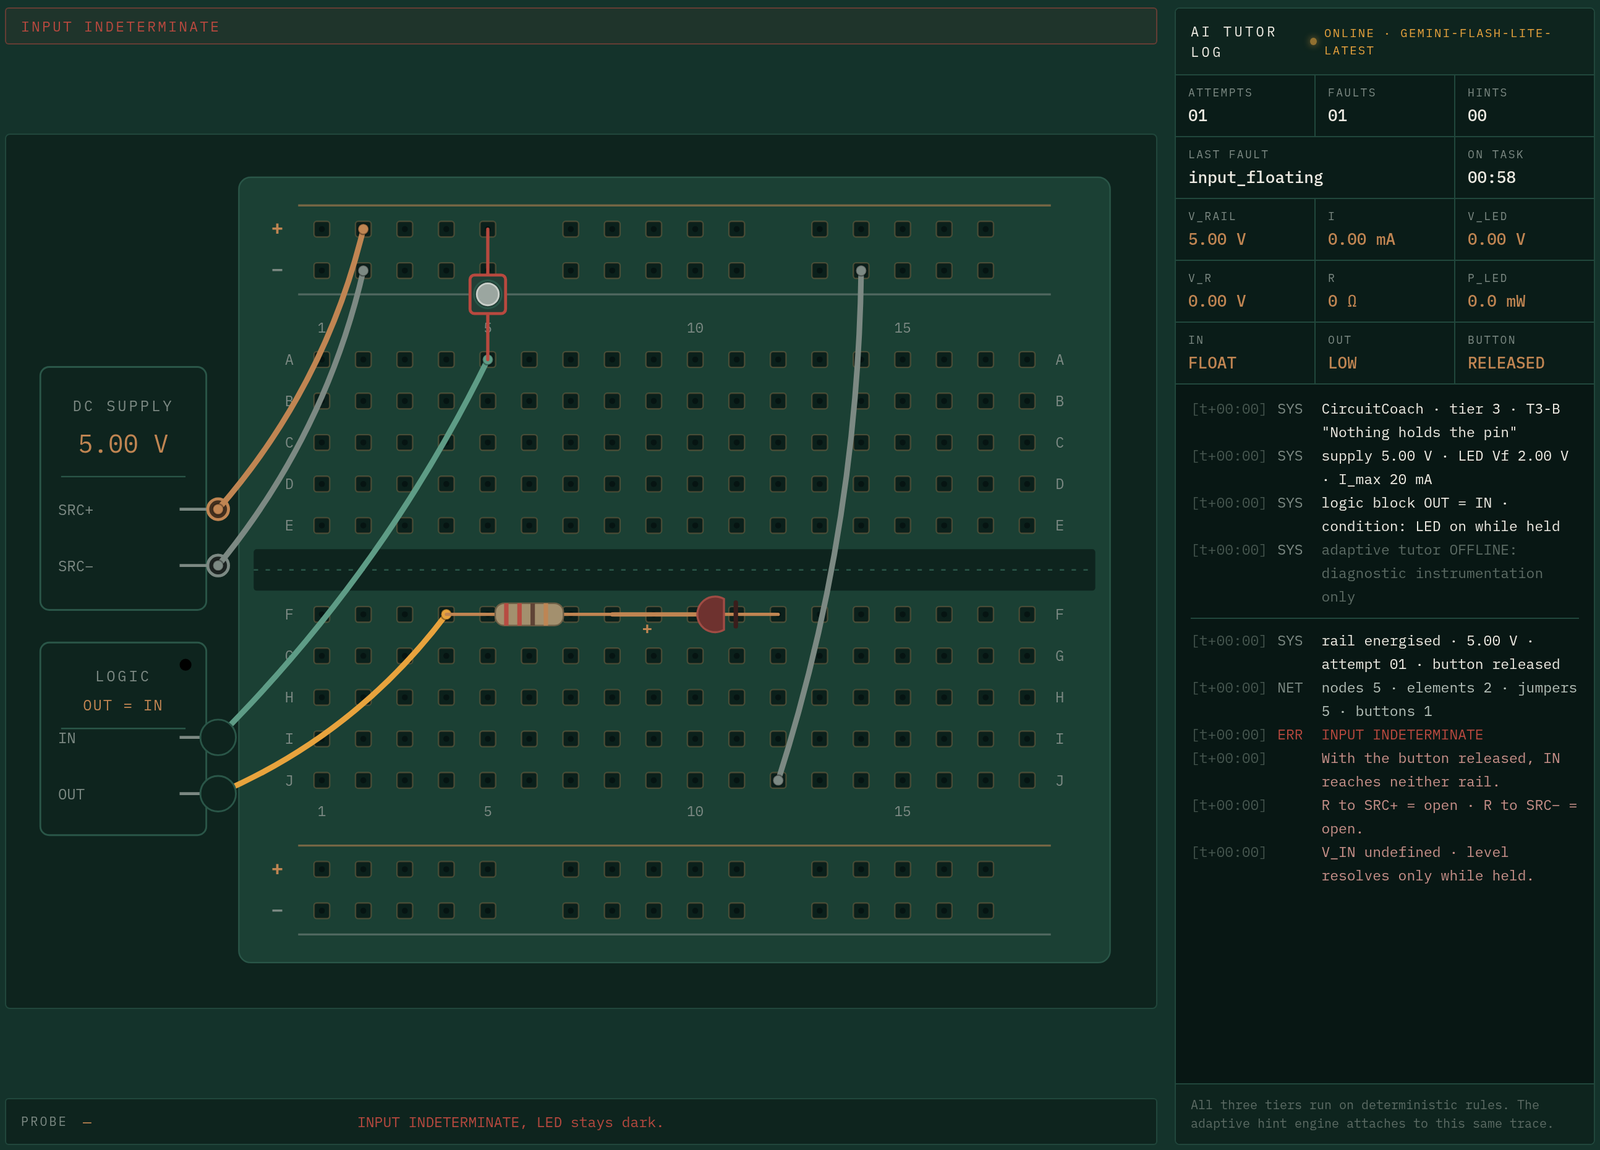1600x1150 pixels.
Task: Click the SRC+ supply terminal
Action: pyautogui.click(x=218, y=509)
